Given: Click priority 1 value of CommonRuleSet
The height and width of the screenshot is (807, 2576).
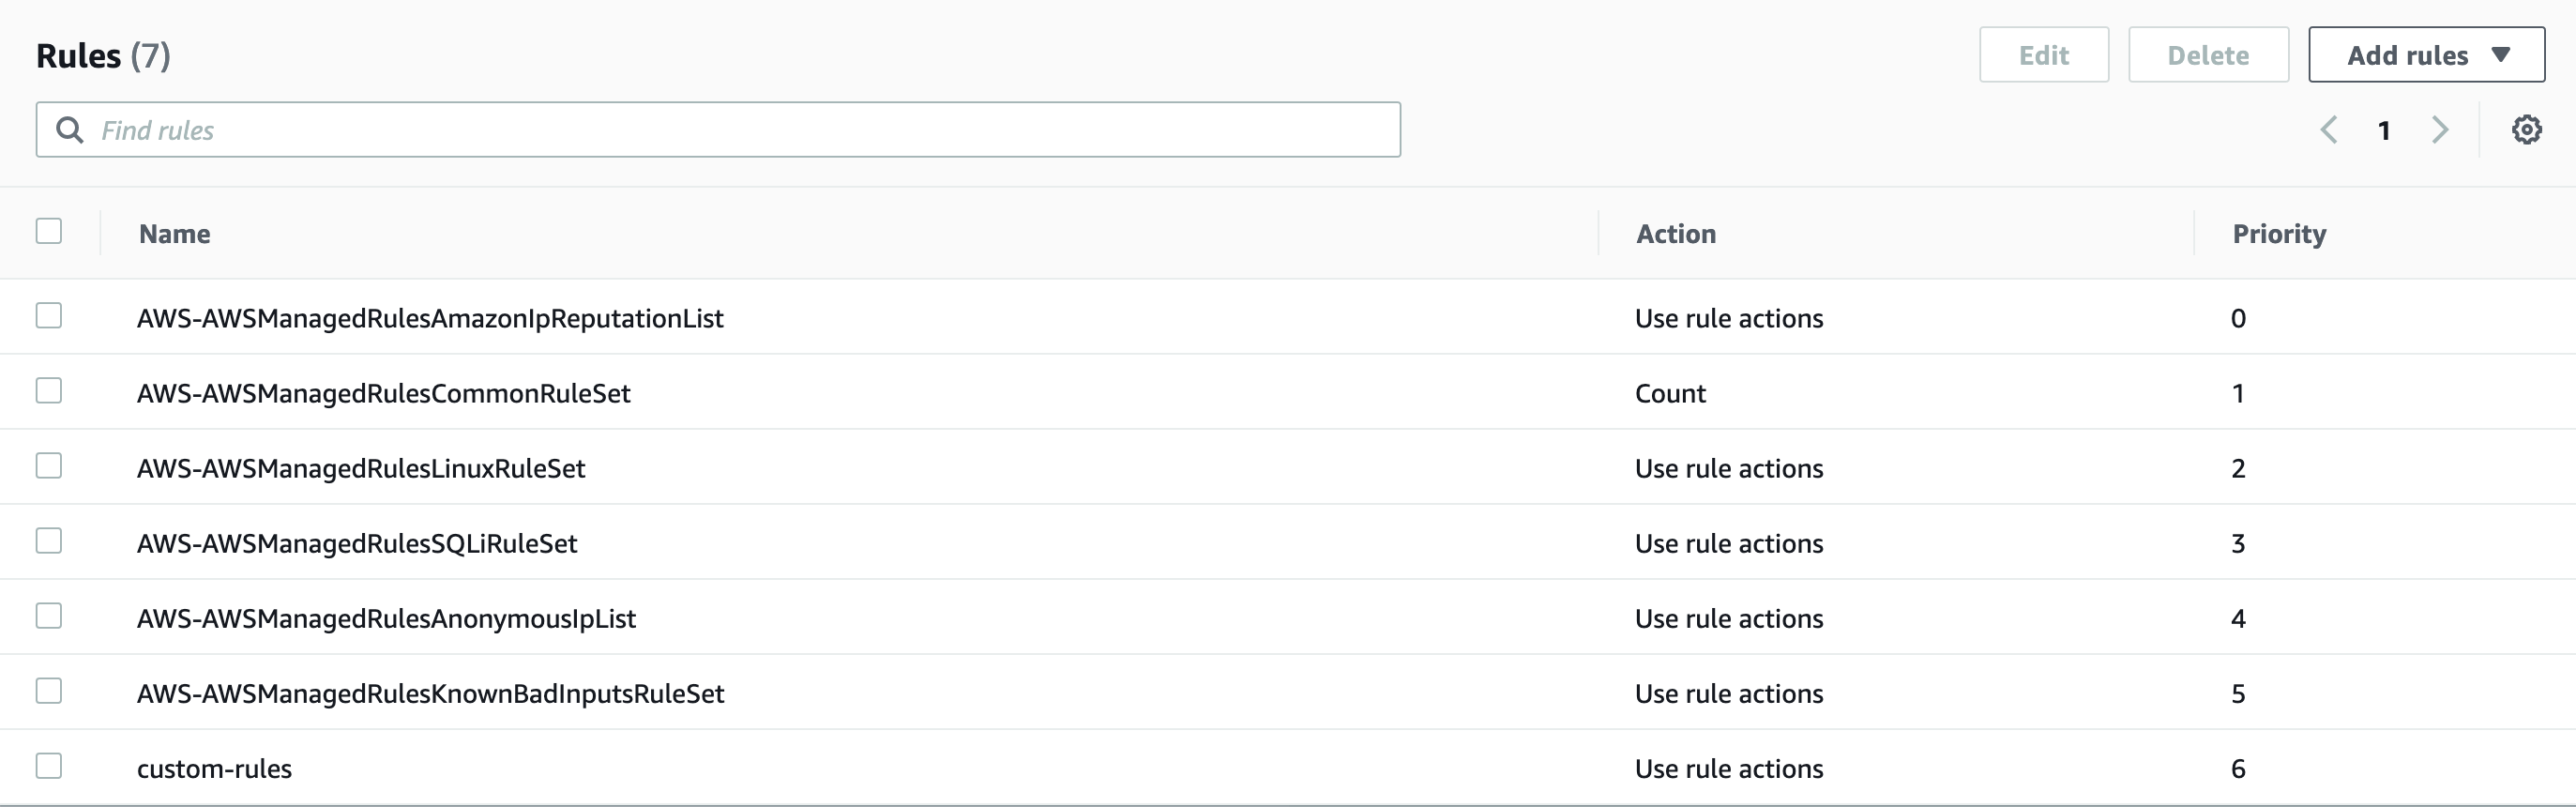Looking at the screenshot, I should click(x=2238, y=393).
